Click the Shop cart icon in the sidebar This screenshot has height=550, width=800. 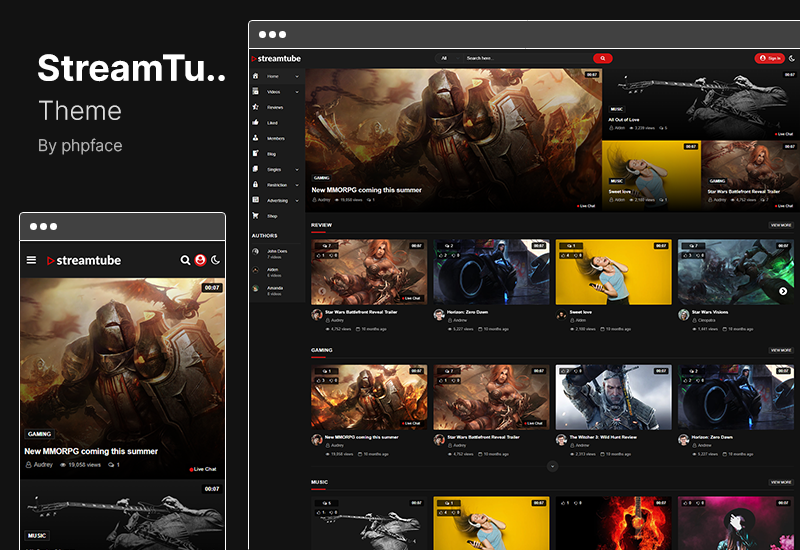point(256,216)
